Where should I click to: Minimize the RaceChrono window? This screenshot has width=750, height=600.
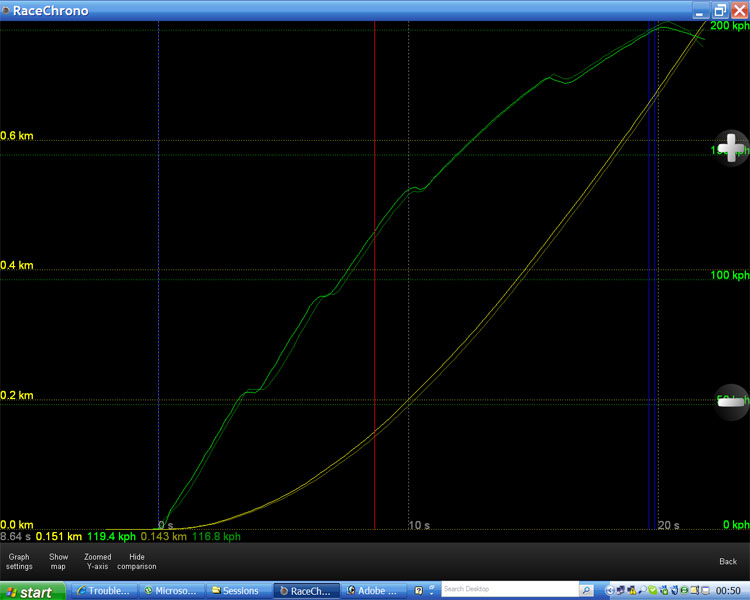(x=701, y=10)
